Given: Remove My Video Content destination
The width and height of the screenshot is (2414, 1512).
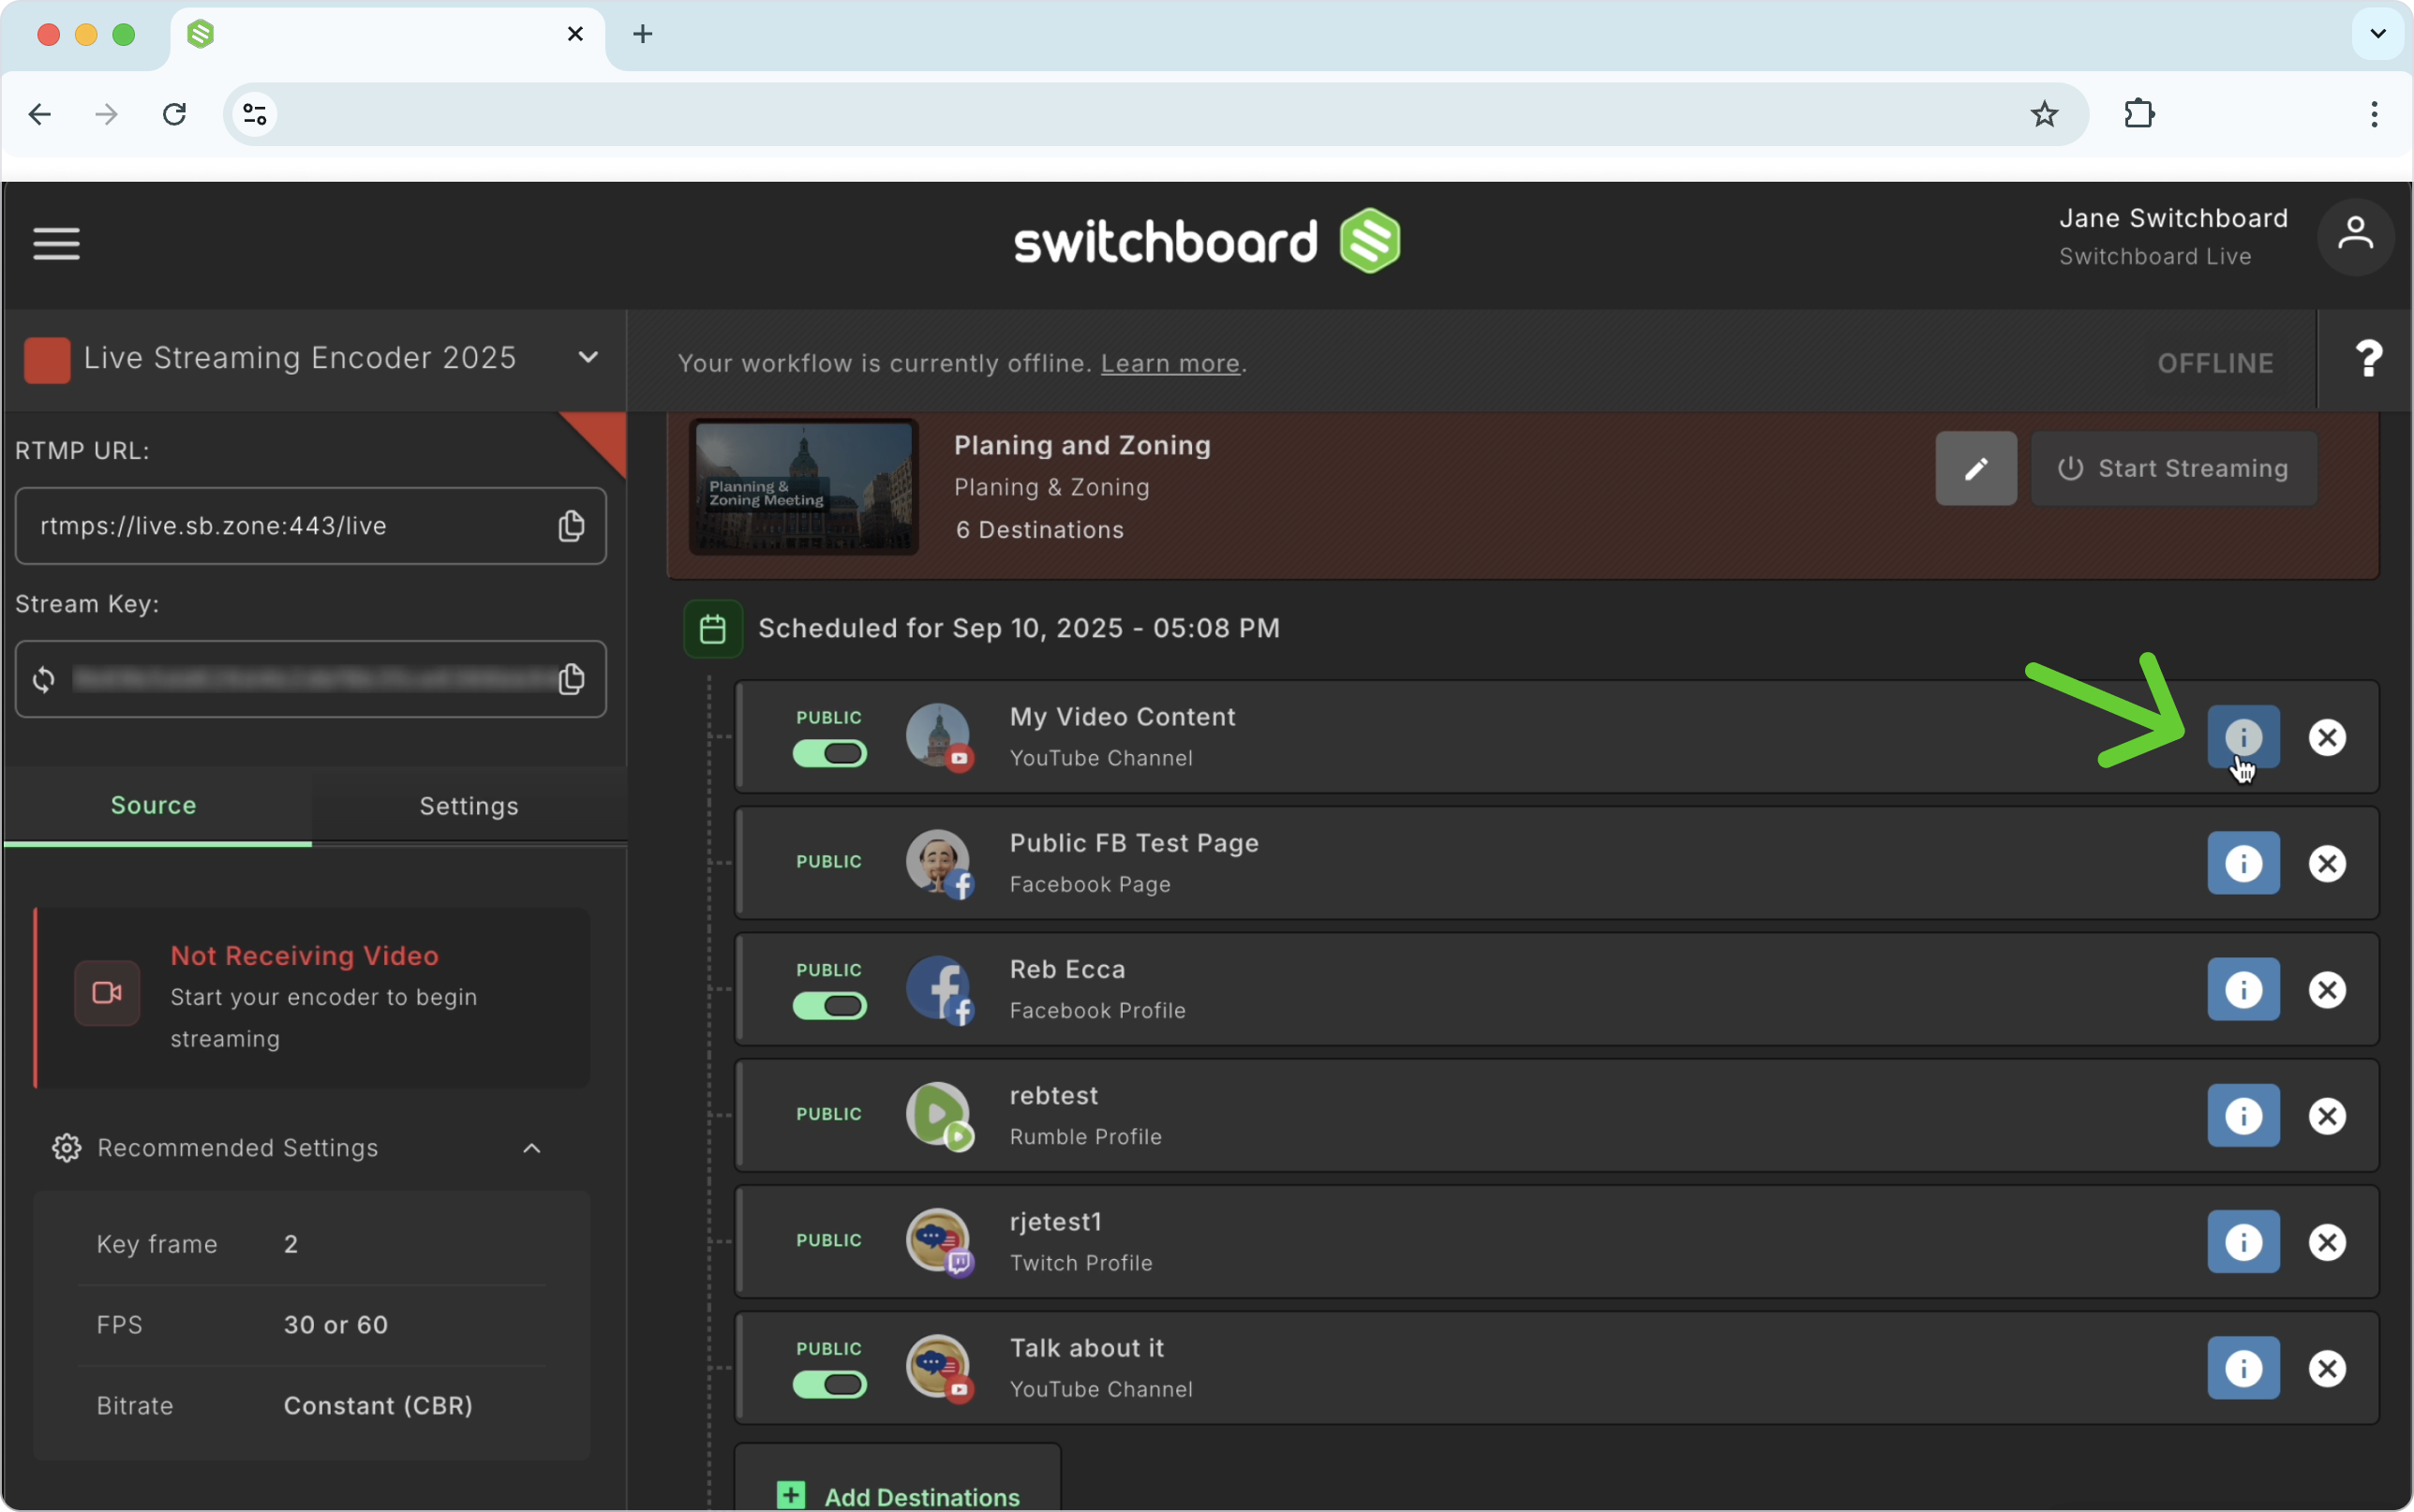Looking at the screenshot, I should tap(2327, 737).
